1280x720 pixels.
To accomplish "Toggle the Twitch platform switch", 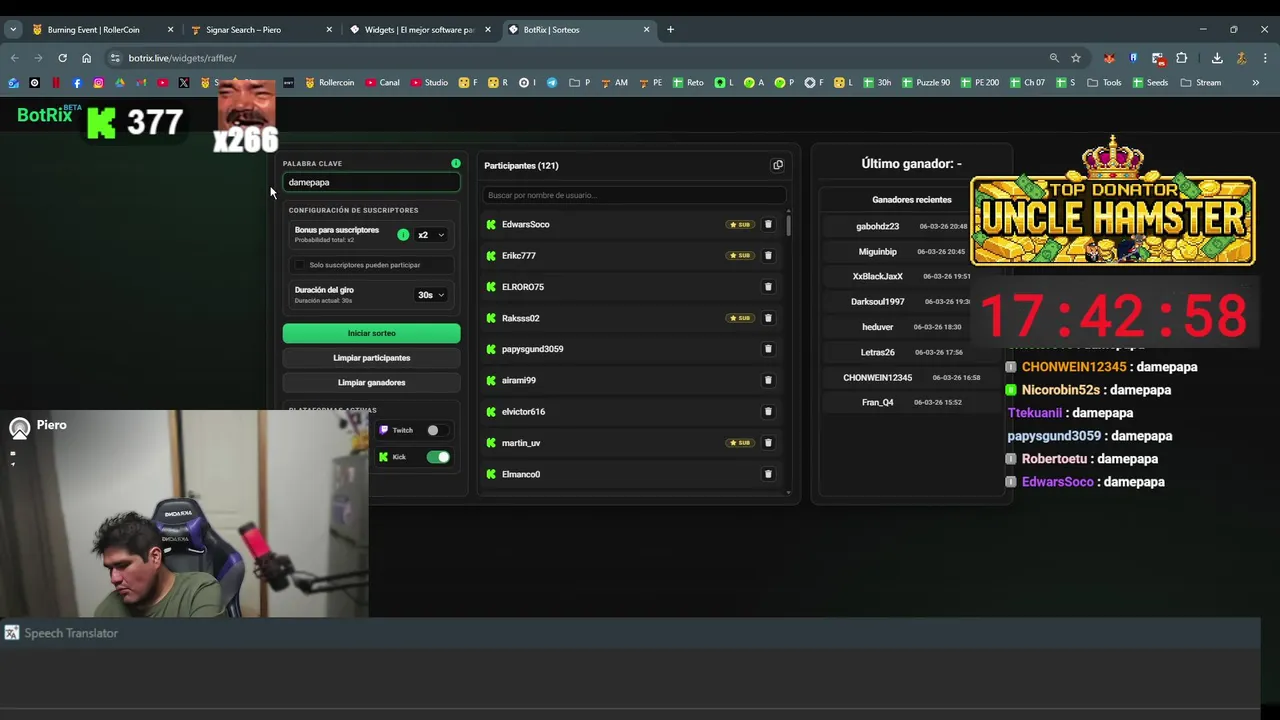I will click(x=438, y=430).
